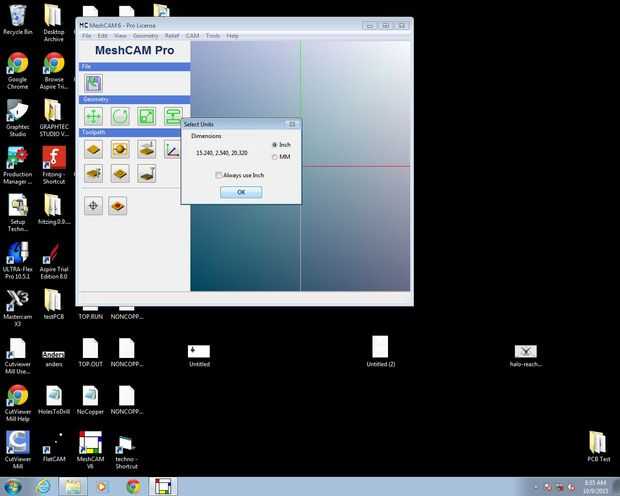Click the first Toolpath icon with flat gold block
This screenshot has width=620, height=496.
point(94,150)
